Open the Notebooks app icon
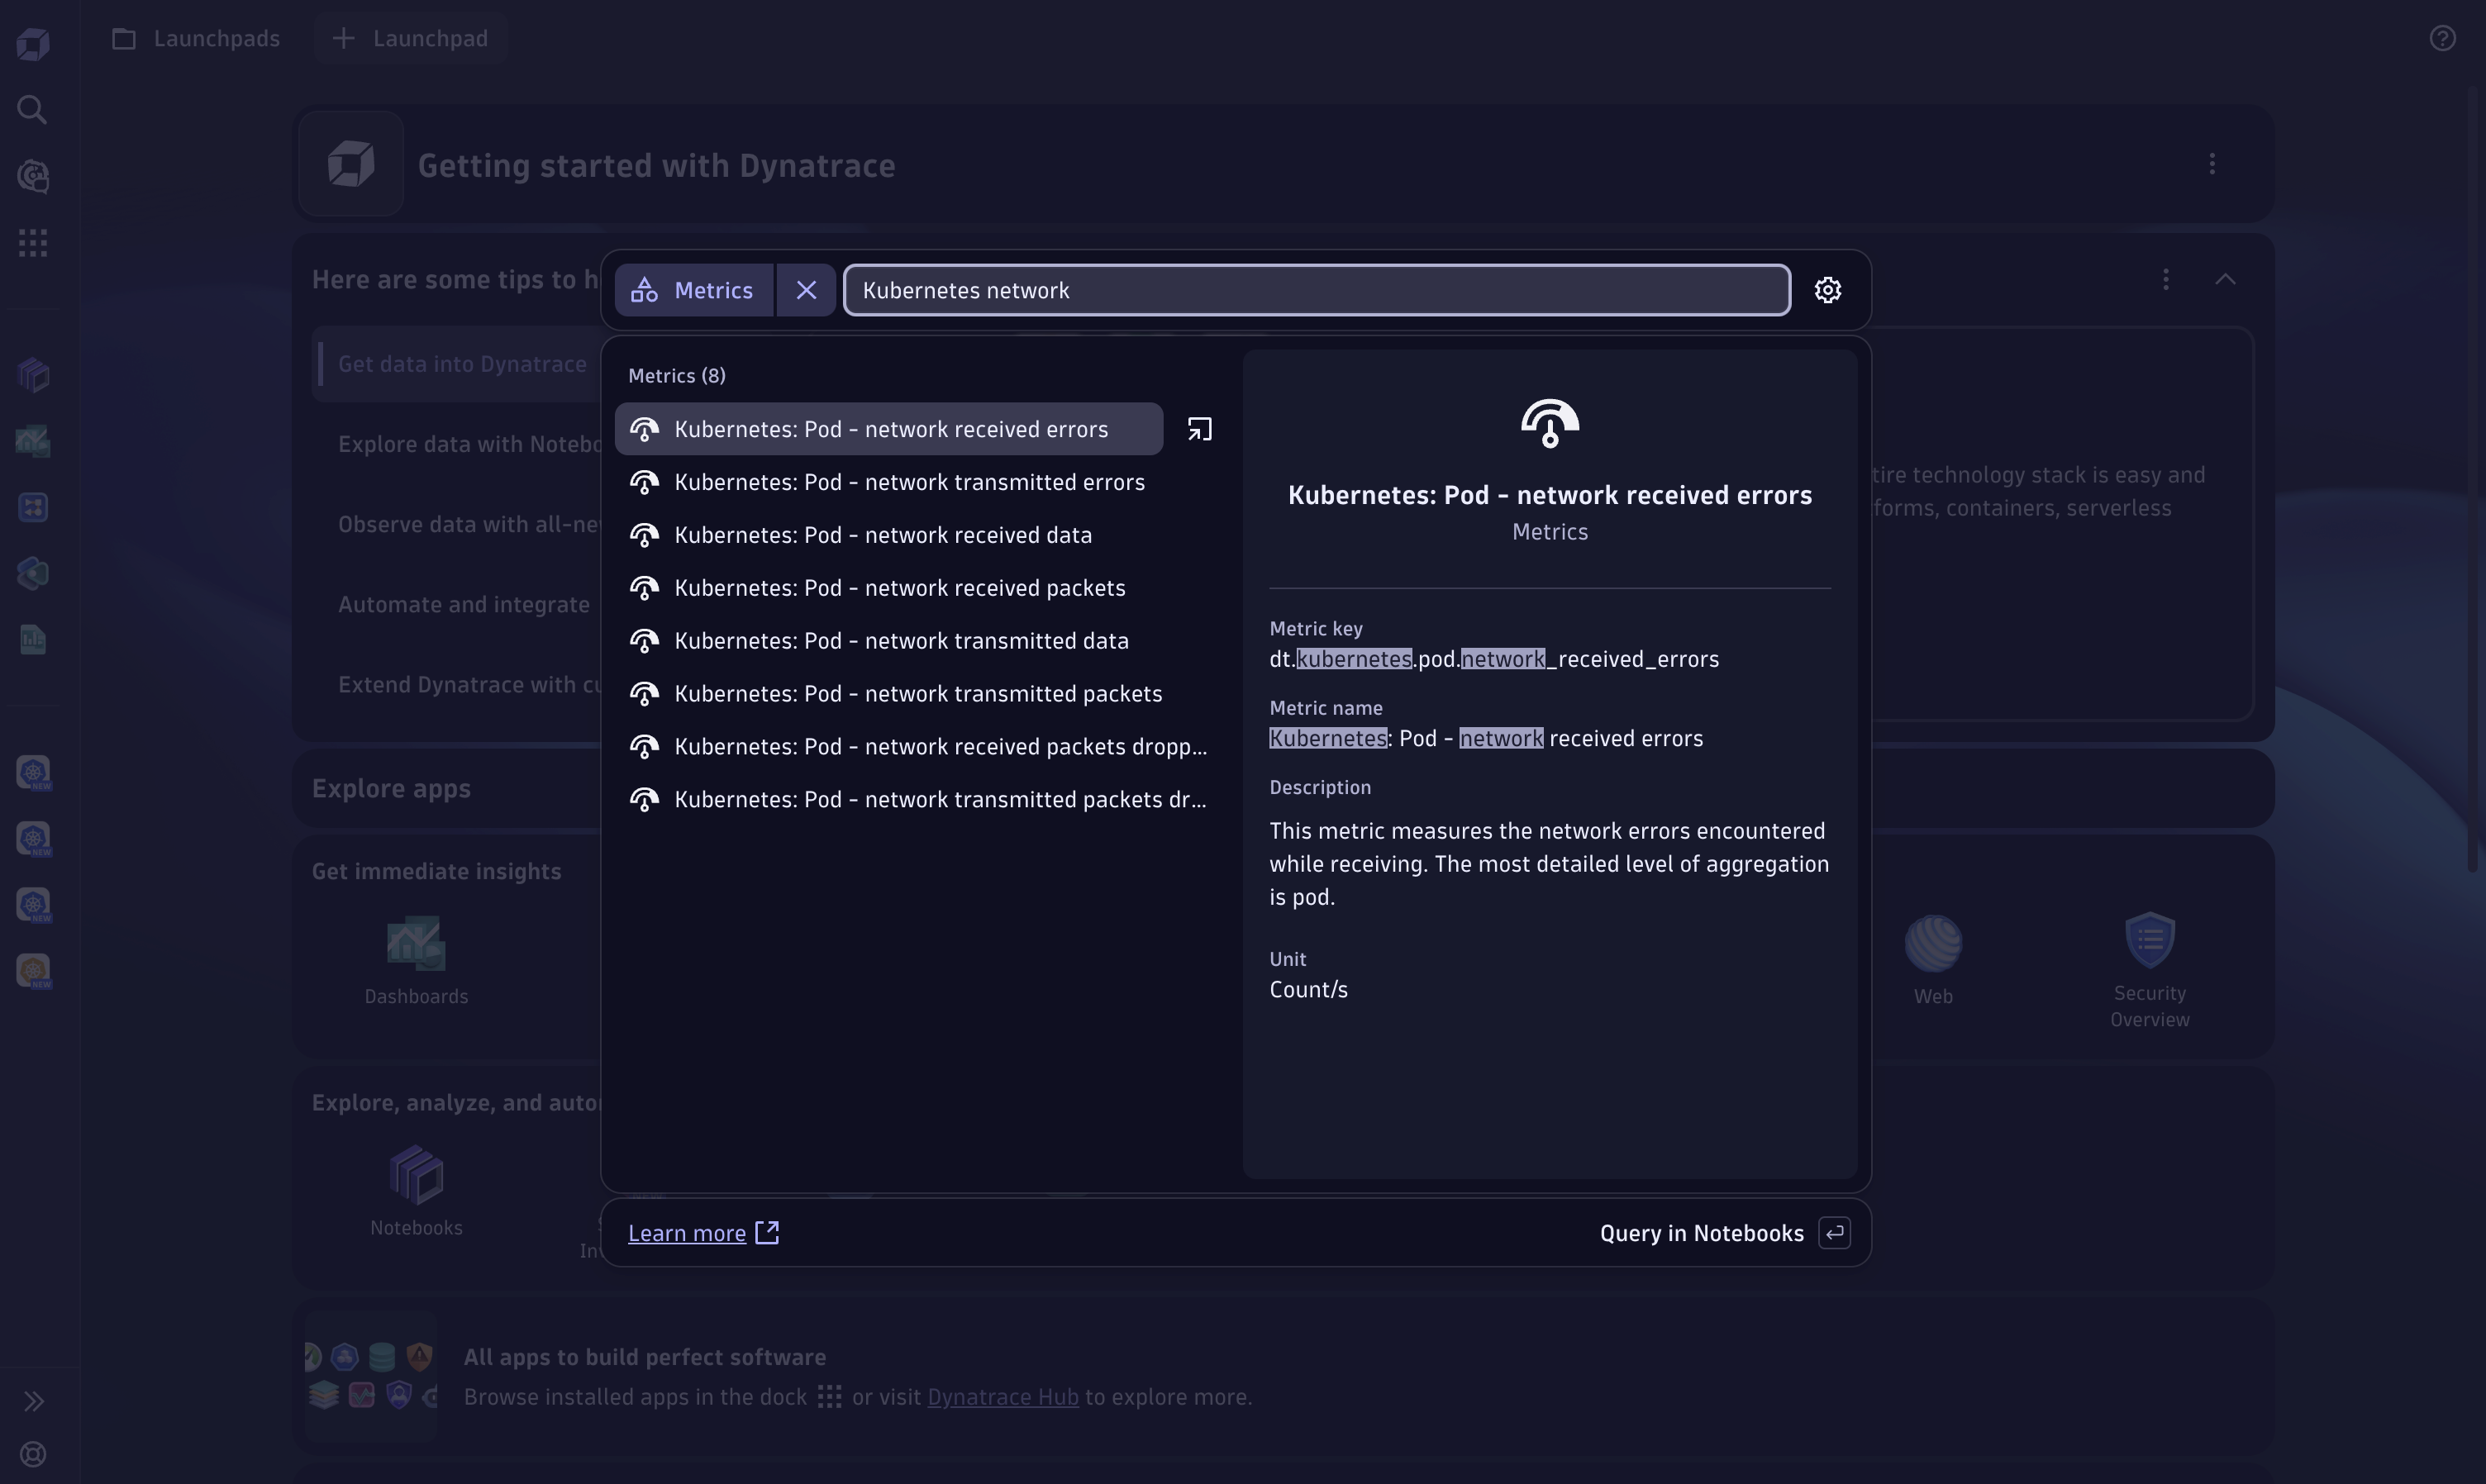2486x1484 pixels. point(416,1174)
